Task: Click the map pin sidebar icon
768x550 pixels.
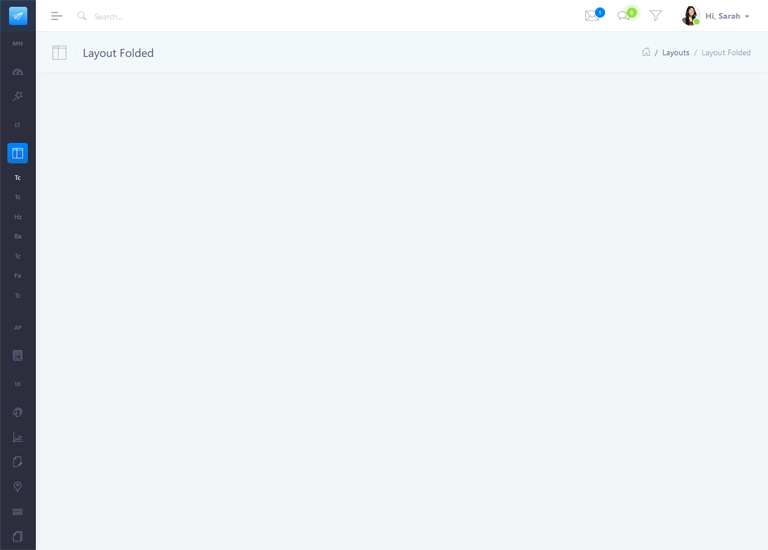Action: click(x=18, y=487)
